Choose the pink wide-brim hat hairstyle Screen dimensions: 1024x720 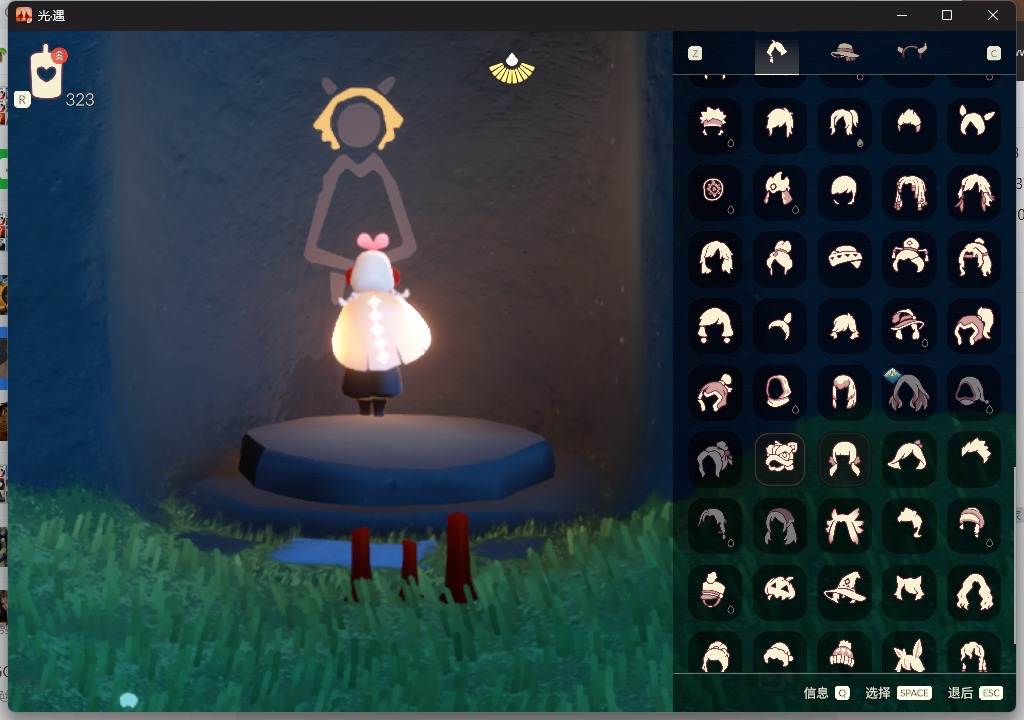pyautogui.click(x=908, y=325)
